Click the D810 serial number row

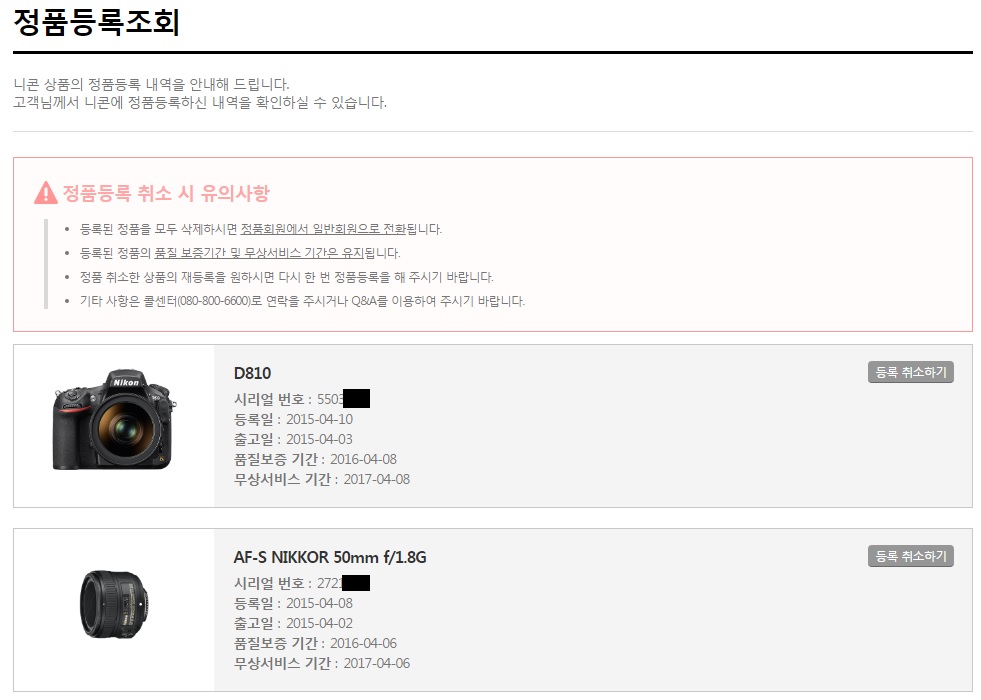click(302, 399)
